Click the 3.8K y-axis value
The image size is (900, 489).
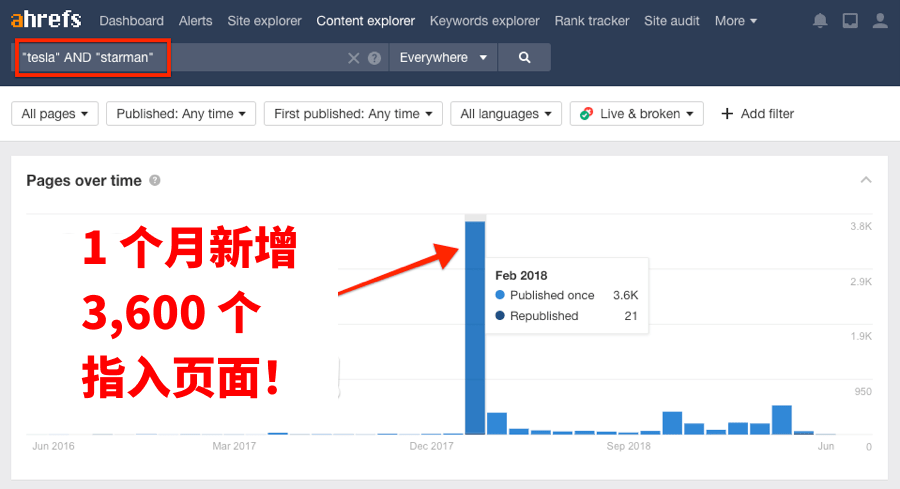tap(861, 227)
